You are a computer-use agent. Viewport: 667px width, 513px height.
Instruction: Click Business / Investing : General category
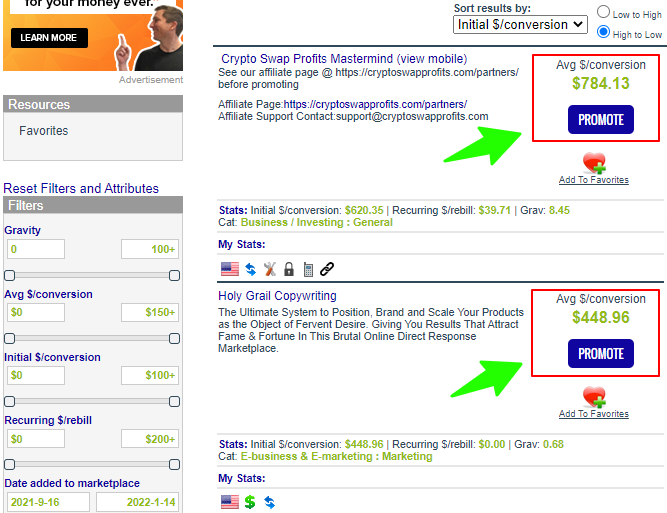[316, 222]
